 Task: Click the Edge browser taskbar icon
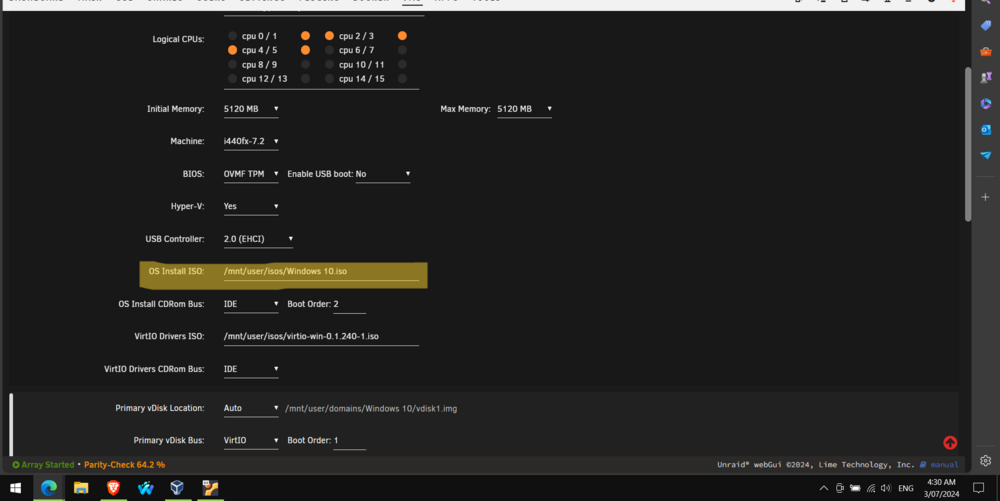coord(48,488)
